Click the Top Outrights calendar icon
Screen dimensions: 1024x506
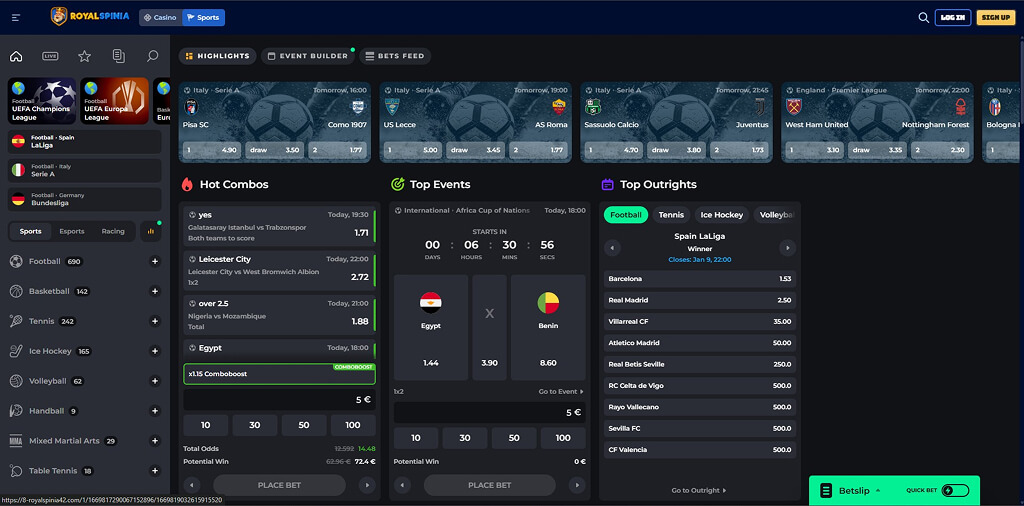607,185
